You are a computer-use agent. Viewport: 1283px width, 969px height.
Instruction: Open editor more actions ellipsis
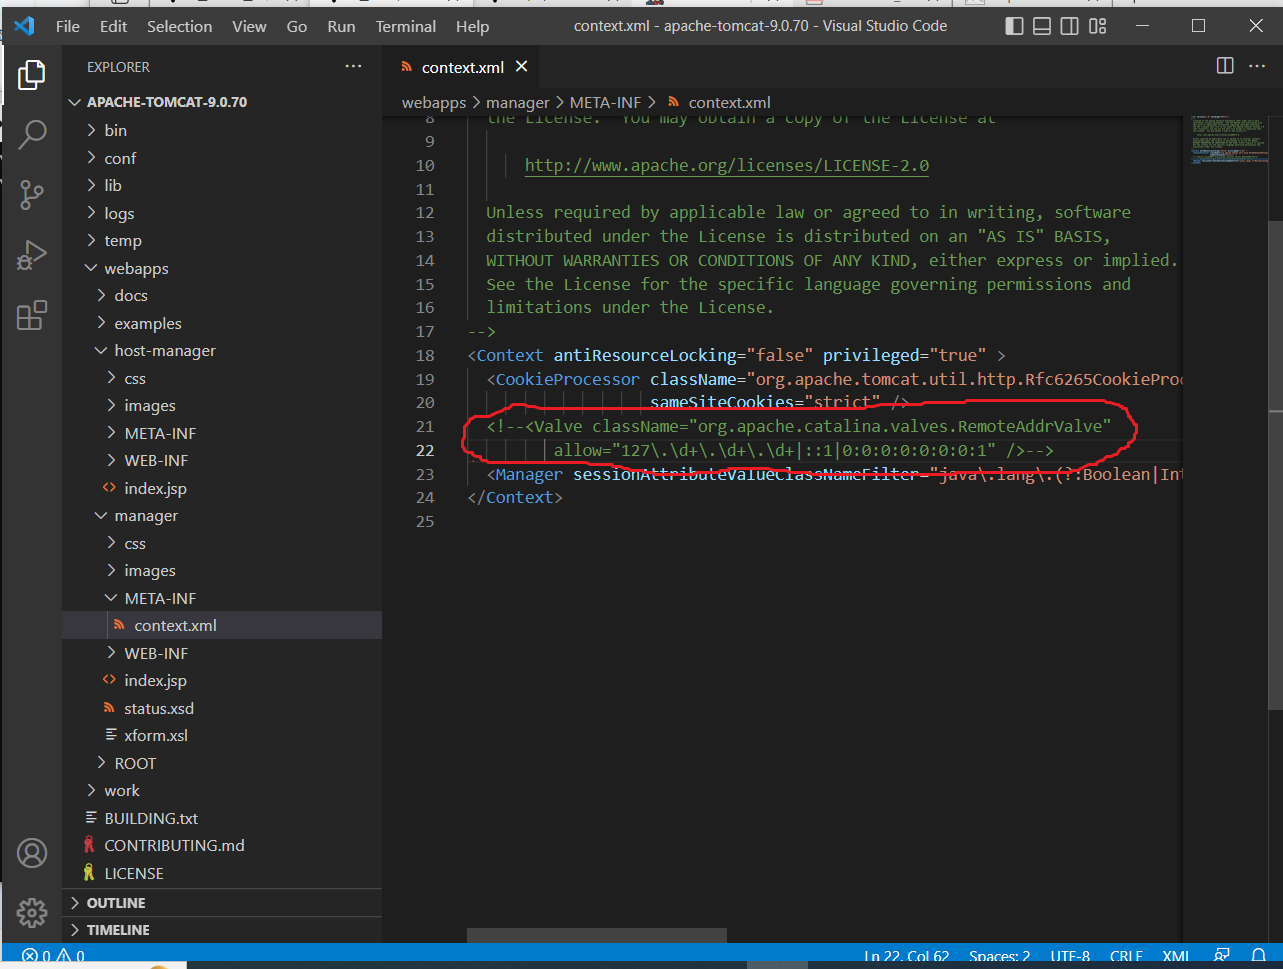coord(1258,66)
